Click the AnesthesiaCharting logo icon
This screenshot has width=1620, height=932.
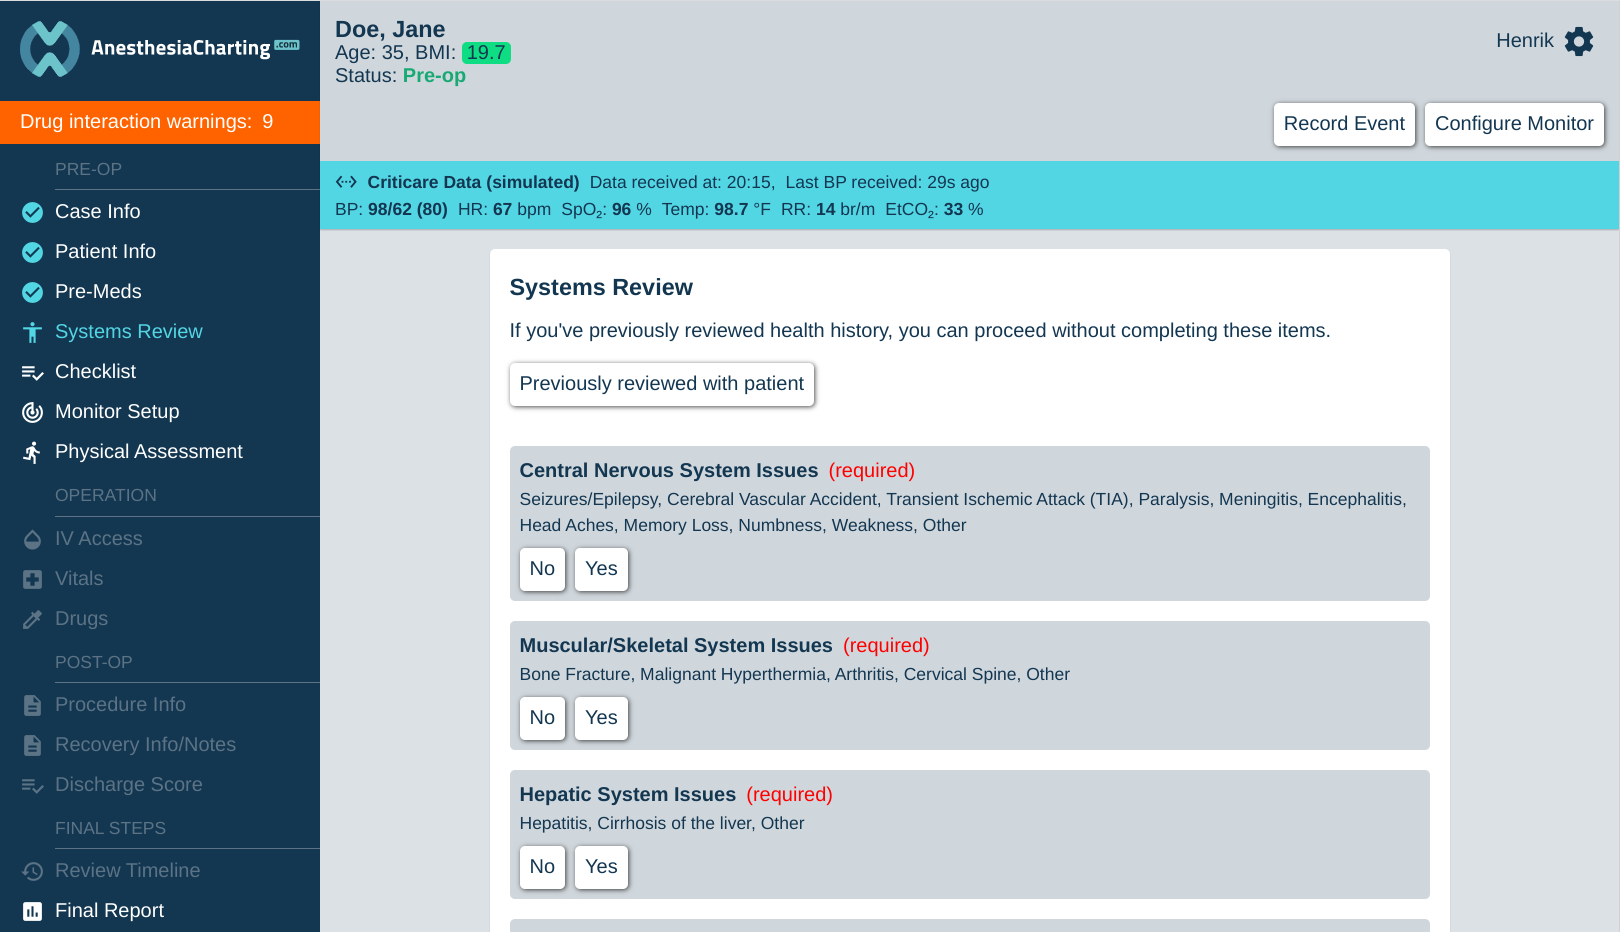(50, 48)
